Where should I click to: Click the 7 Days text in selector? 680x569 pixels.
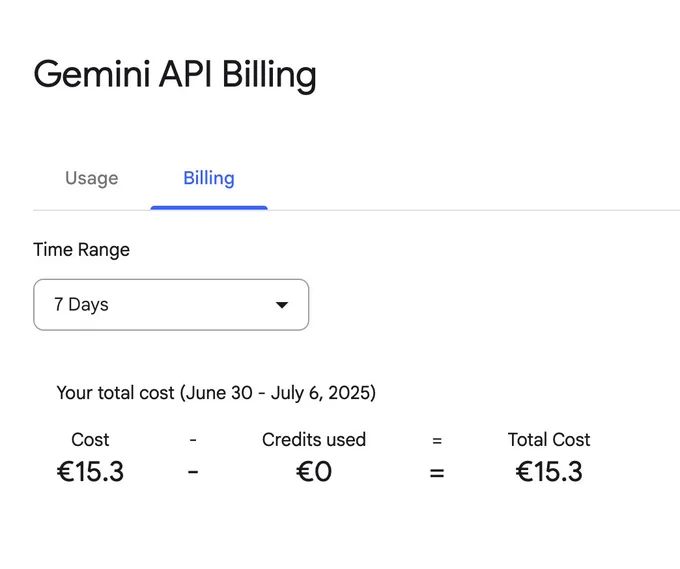click(81, 304)
